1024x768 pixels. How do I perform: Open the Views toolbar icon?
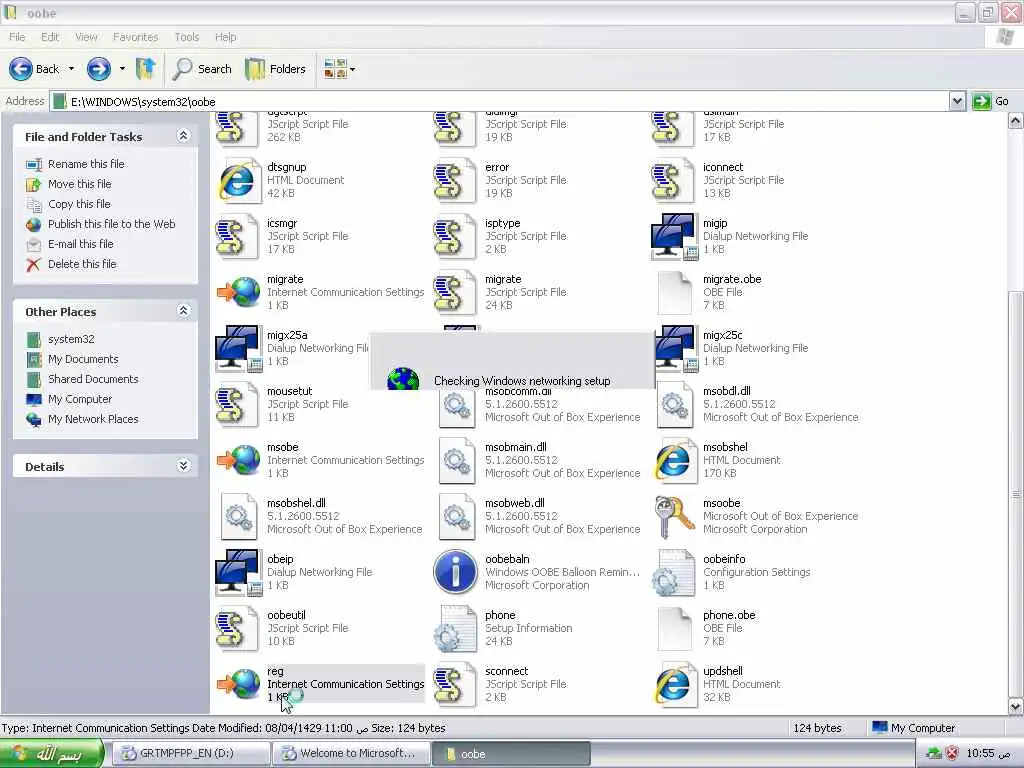[x=335, y=69]
